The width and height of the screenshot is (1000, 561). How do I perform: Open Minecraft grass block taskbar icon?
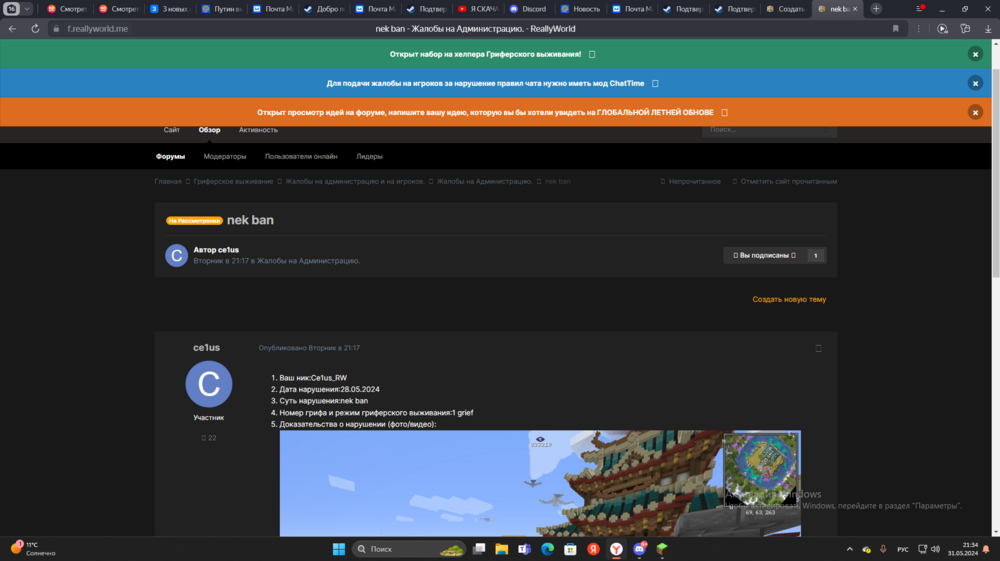coord(662,549)
